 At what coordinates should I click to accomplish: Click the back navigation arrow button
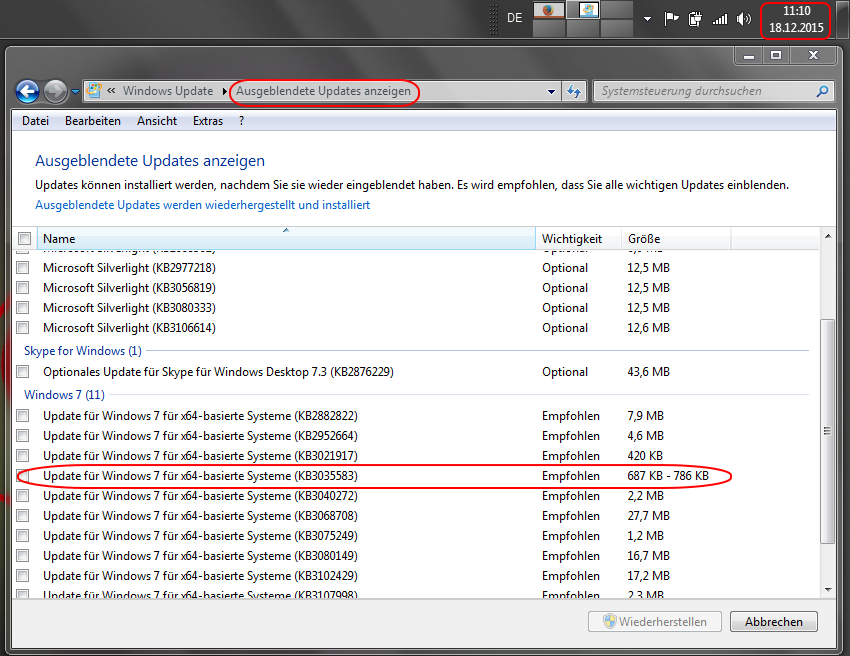(28, 91)
